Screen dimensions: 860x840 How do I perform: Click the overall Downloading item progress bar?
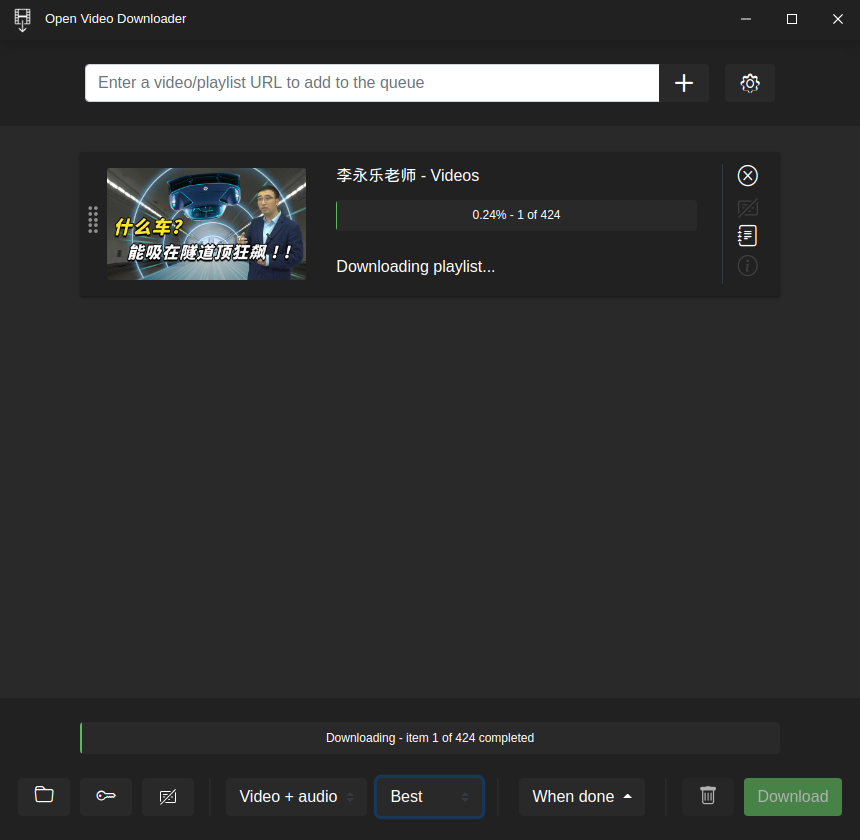pos(430,737)
